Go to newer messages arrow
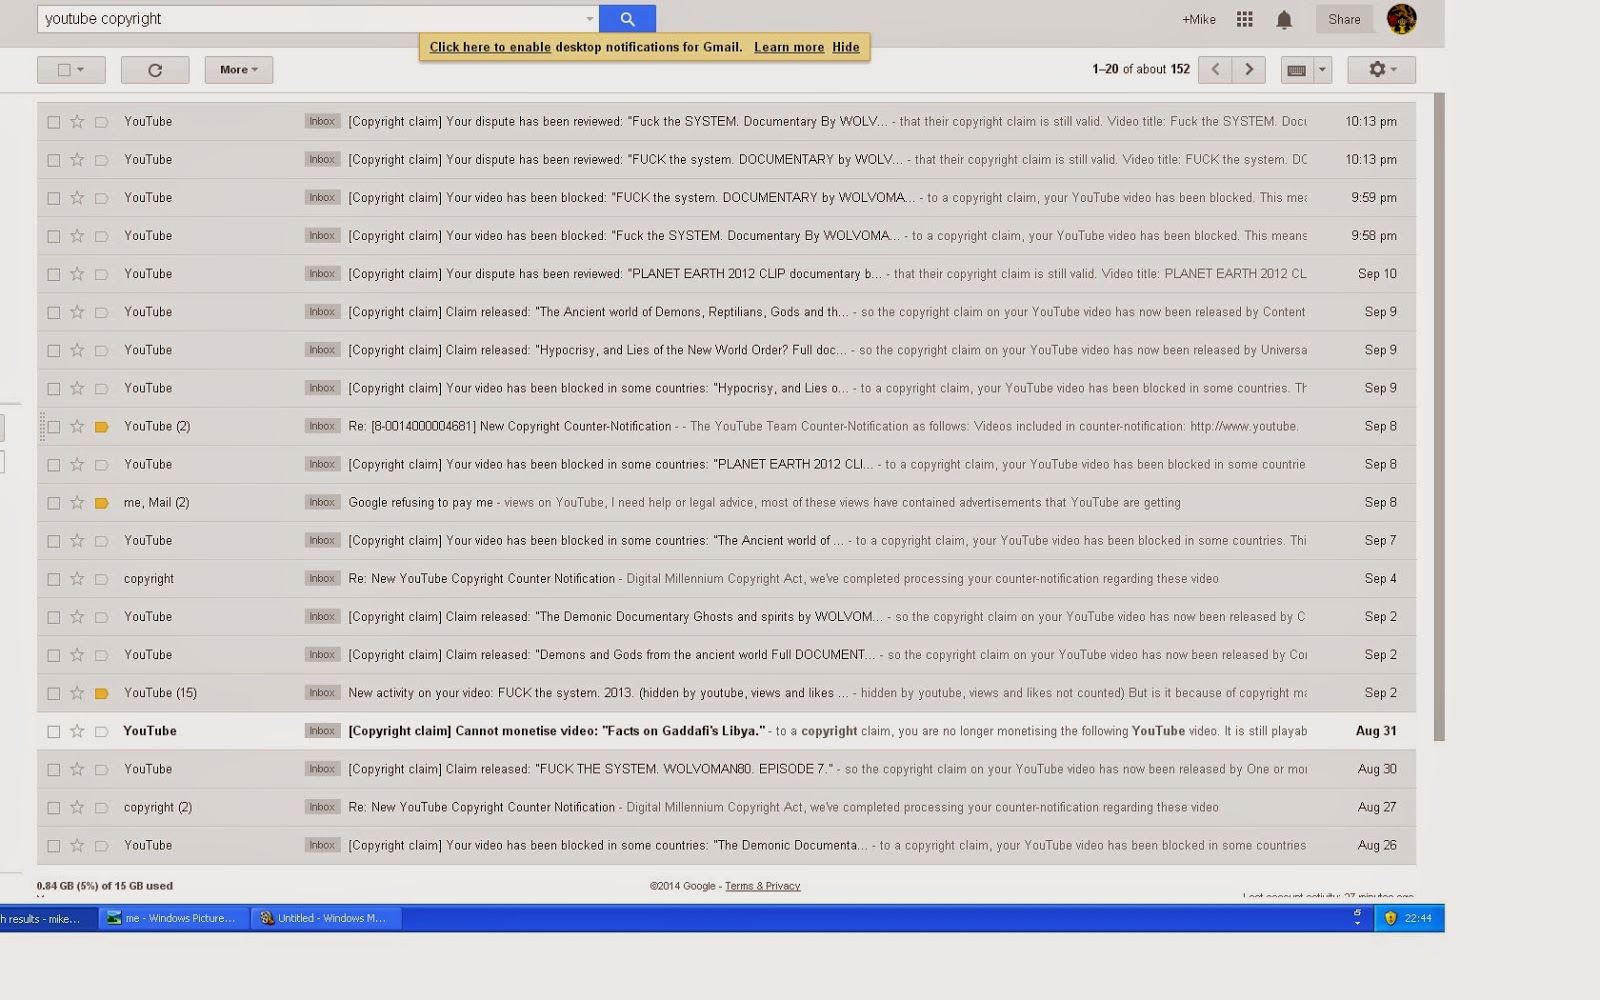1600x1000 pixels. [1215, 70]
